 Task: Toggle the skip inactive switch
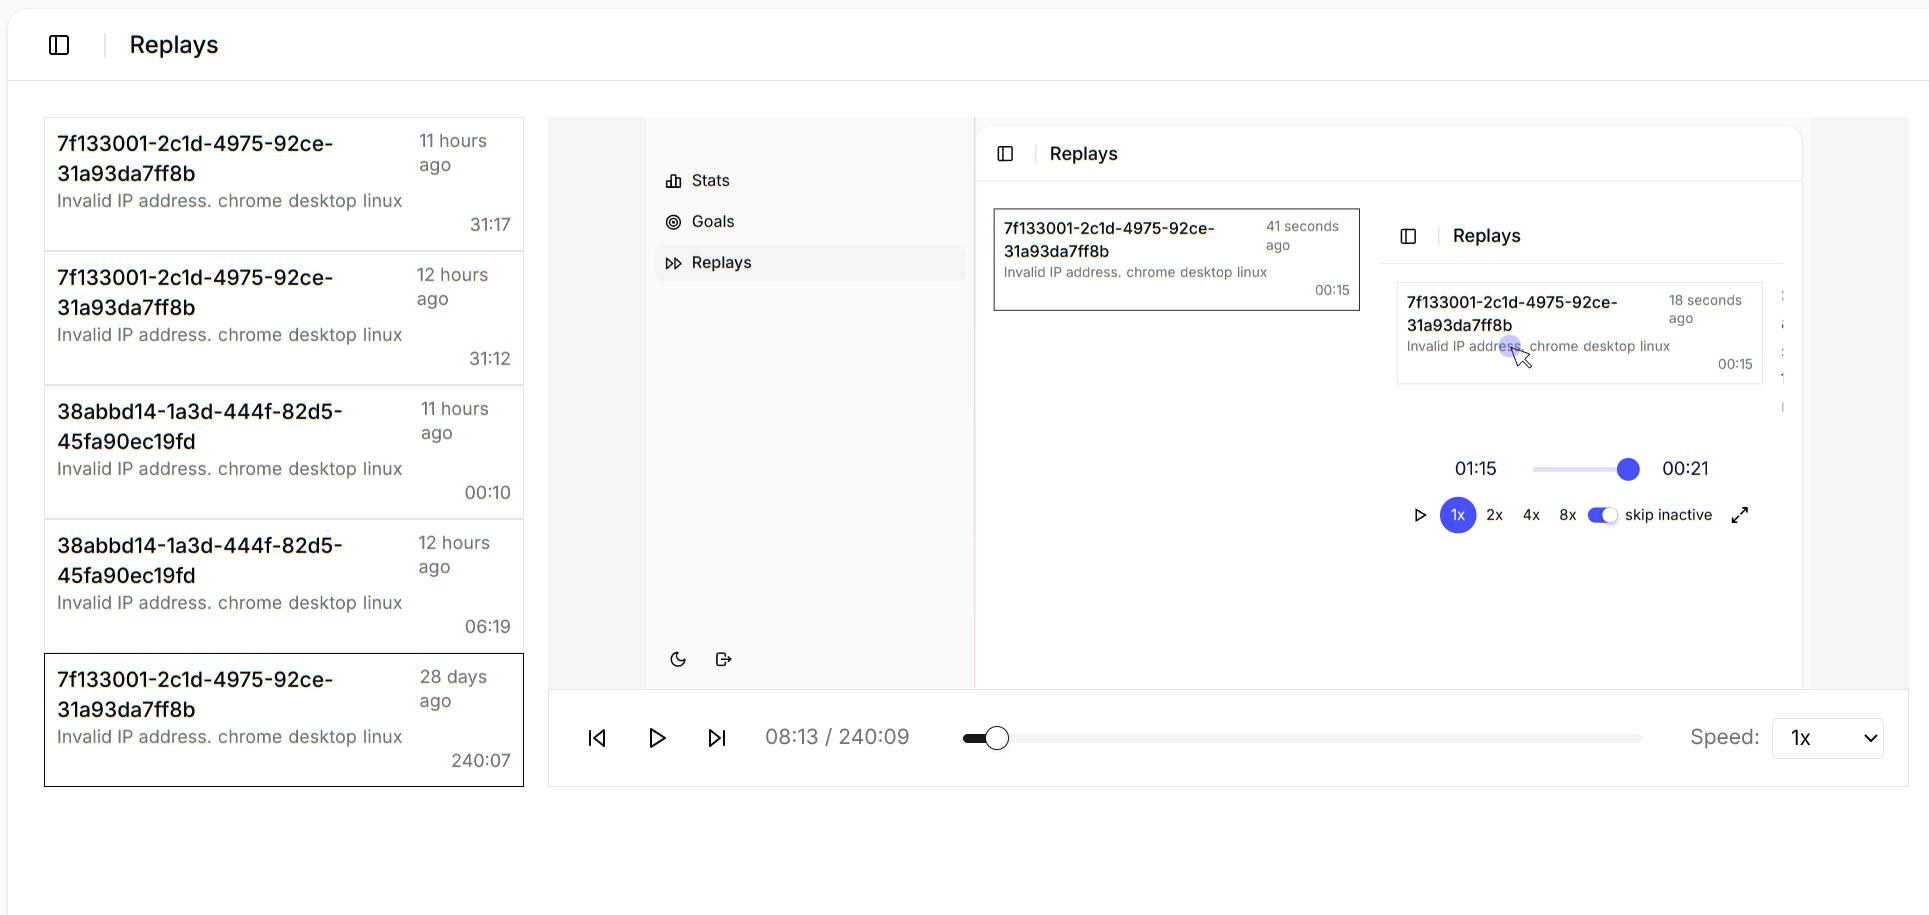[x=1602, y=515]
